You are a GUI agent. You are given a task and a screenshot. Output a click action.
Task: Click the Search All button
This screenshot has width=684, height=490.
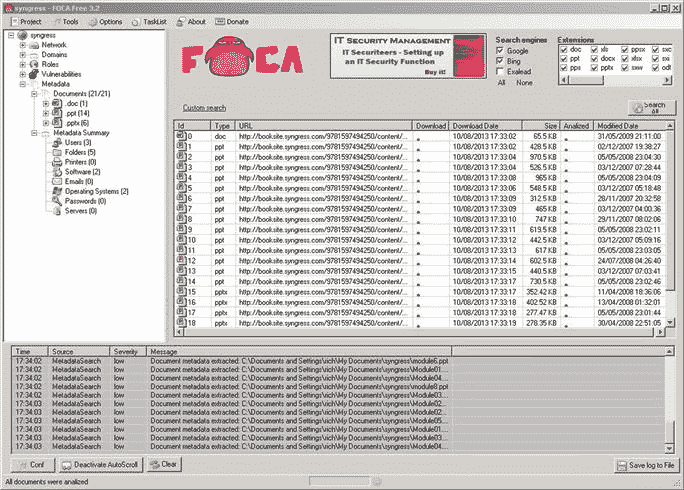pos(652,107)
